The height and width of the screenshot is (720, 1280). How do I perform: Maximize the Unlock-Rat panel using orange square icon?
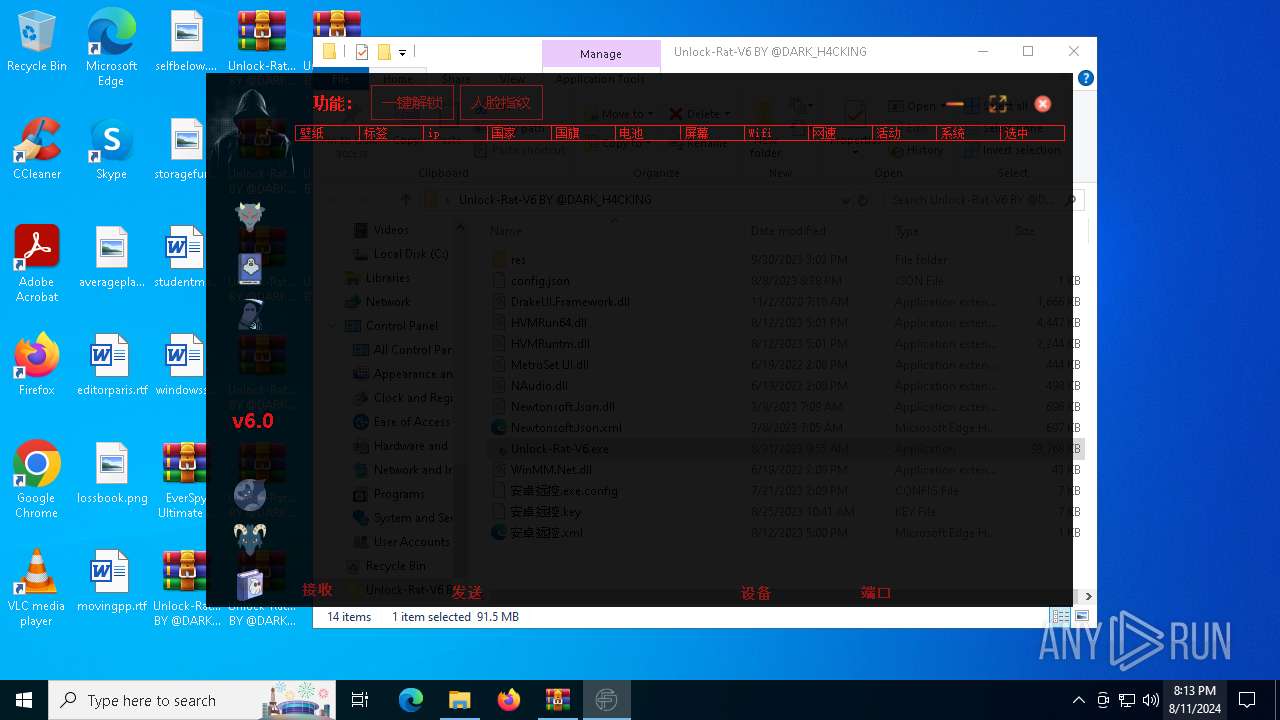[997, 104]
